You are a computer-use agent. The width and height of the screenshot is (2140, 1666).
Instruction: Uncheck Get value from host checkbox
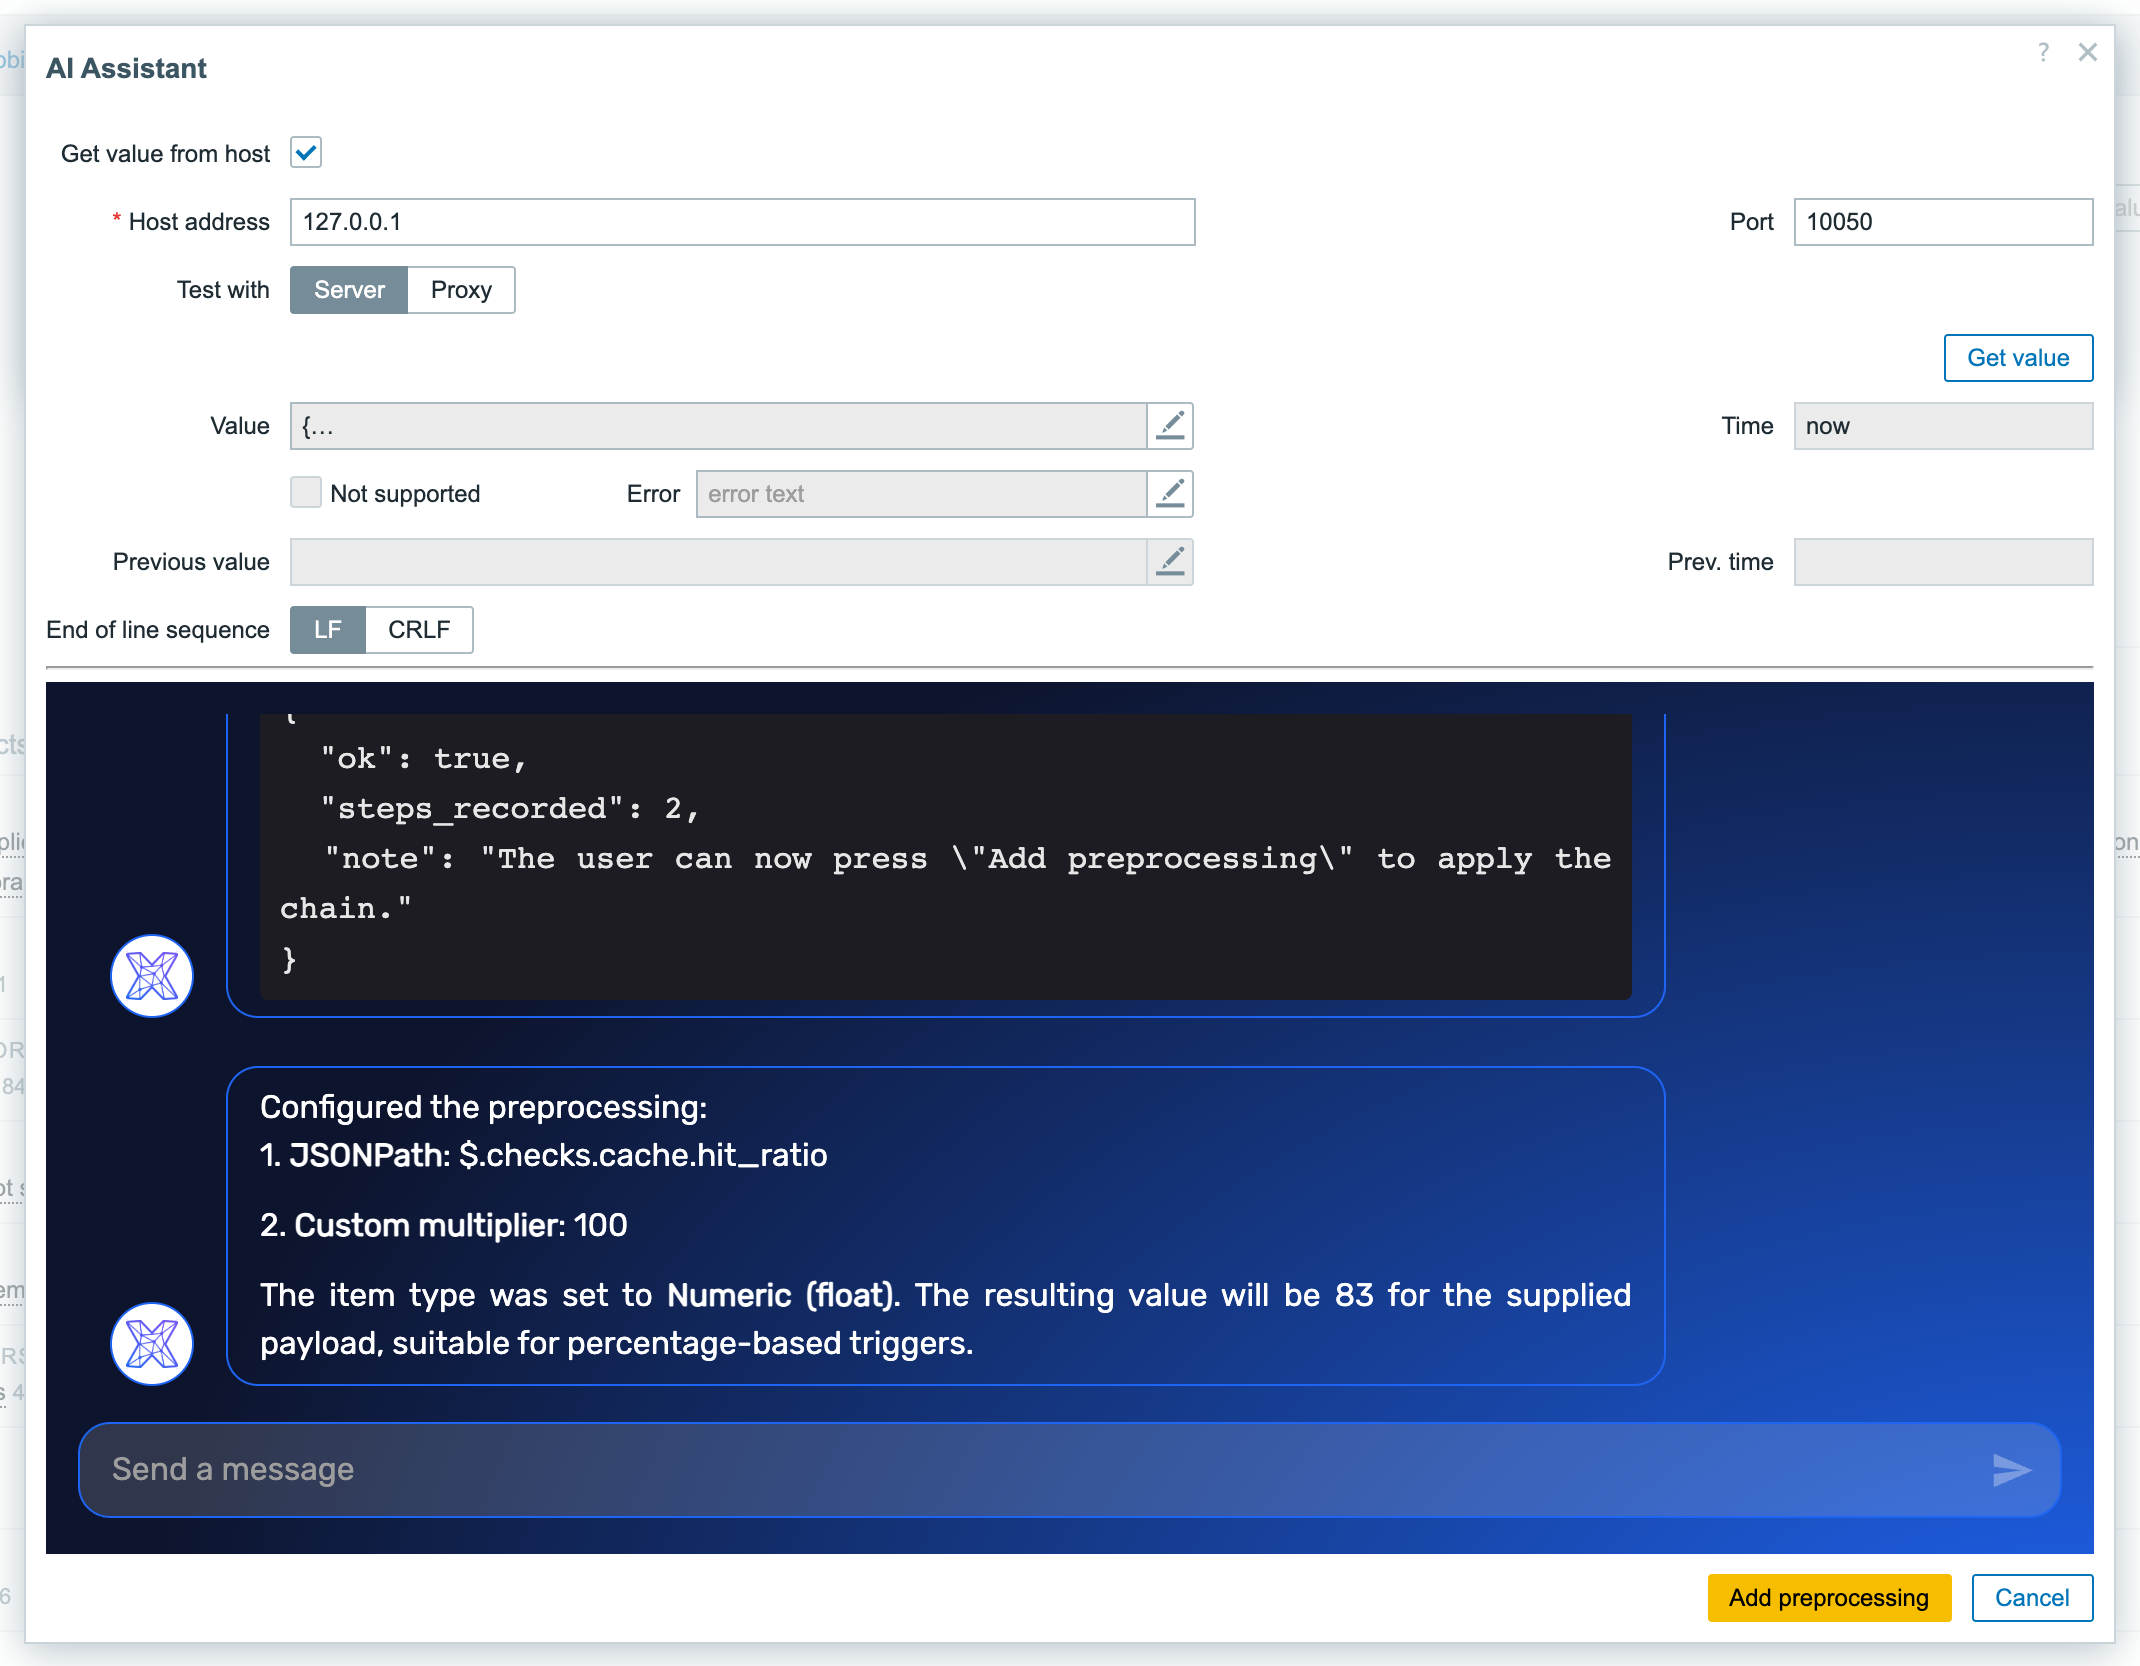306,153
